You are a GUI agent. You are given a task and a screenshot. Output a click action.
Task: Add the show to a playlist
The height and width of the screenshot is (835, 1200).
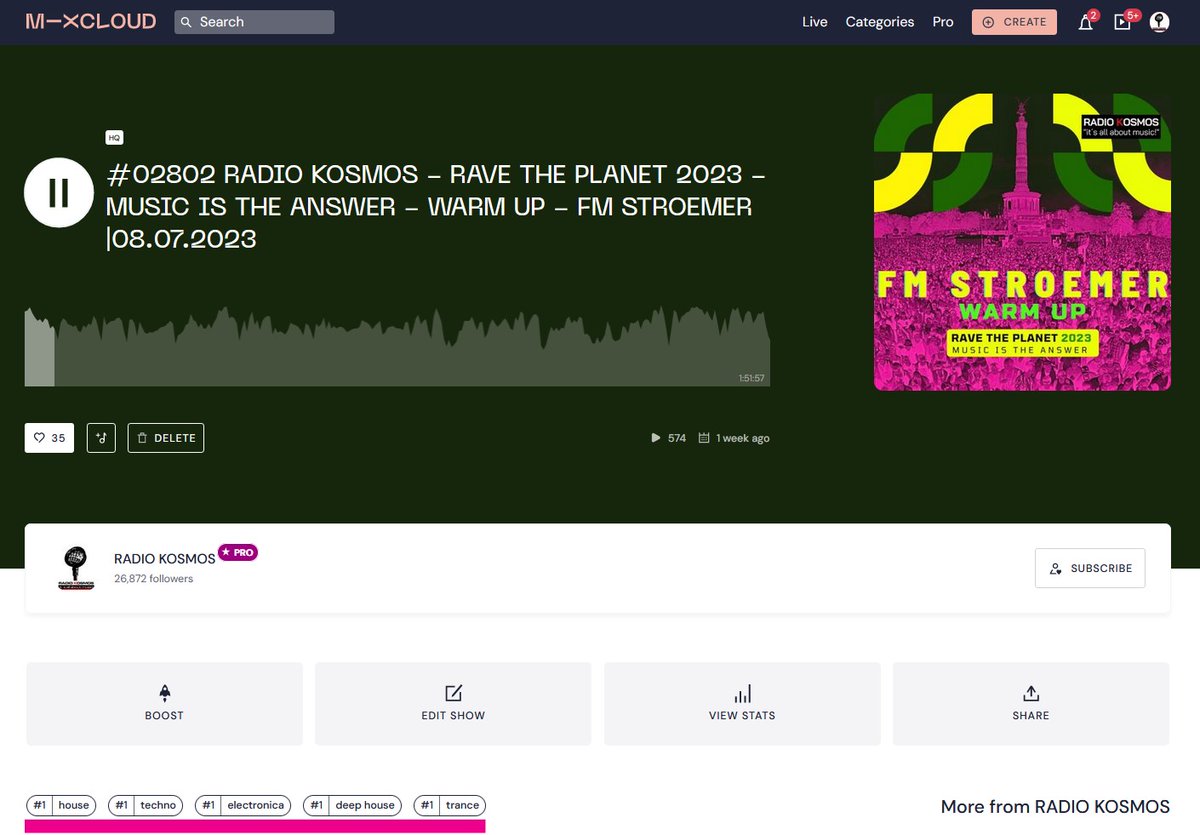click(x=101, y=438)
